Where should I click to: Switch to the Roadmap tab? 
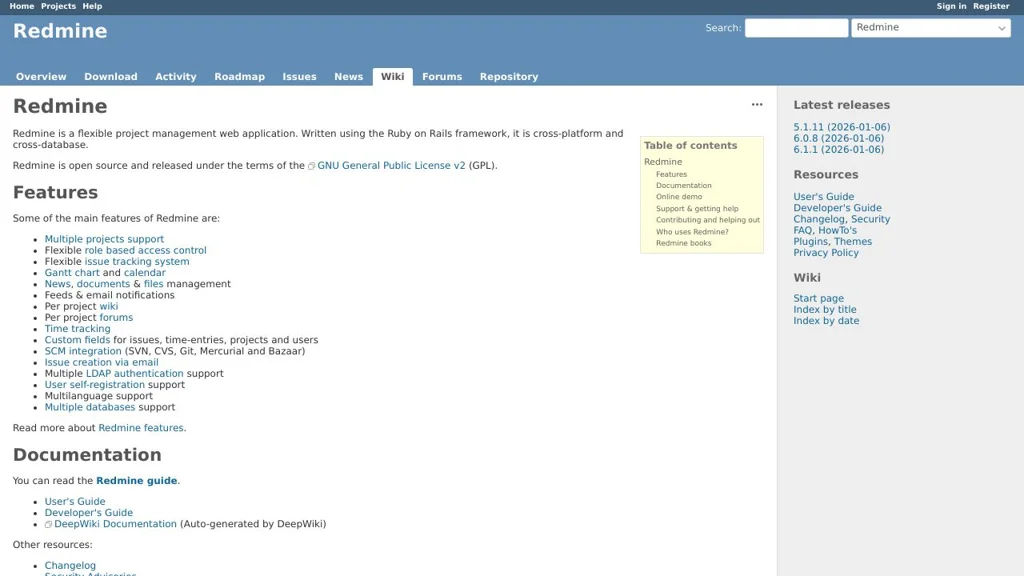[240, 76]
